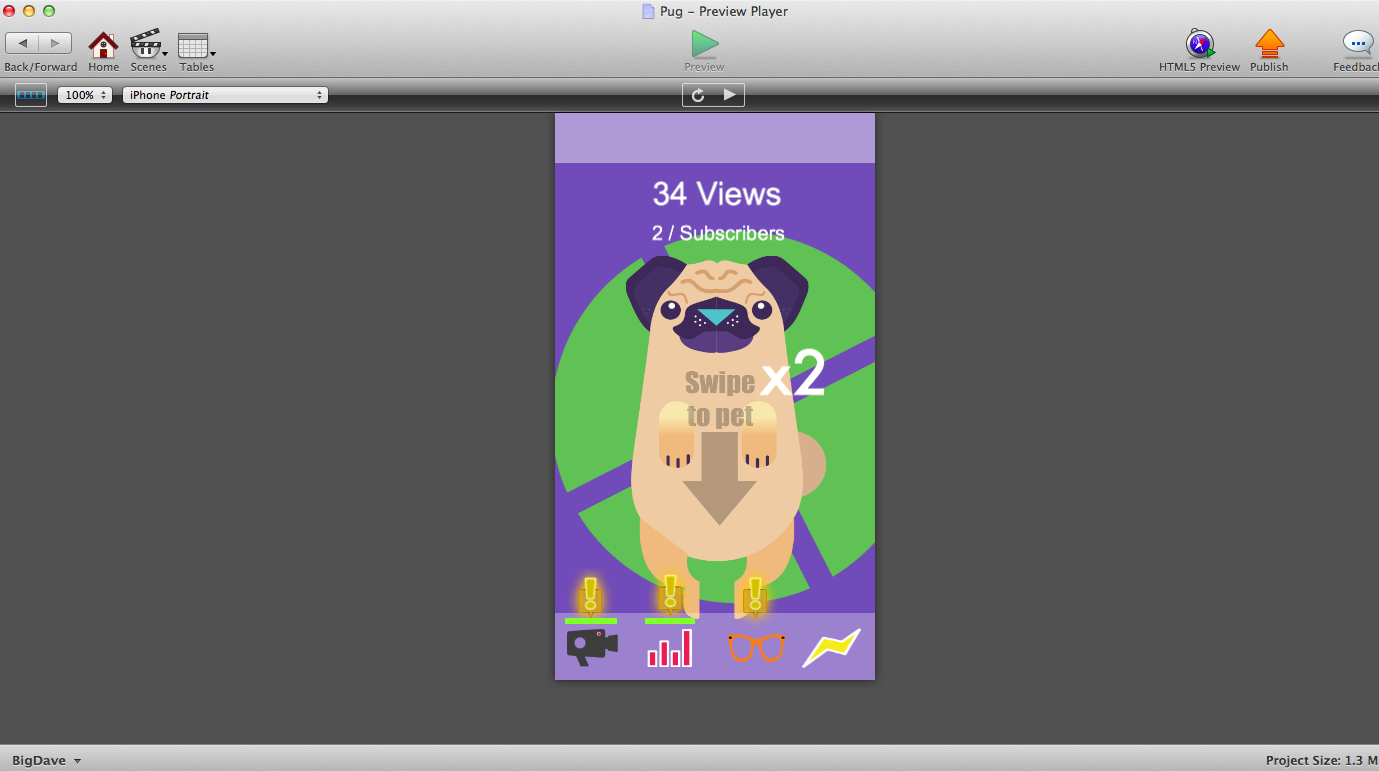
Task: Tap the red bar chart icon
Action: tap(670, 647)
